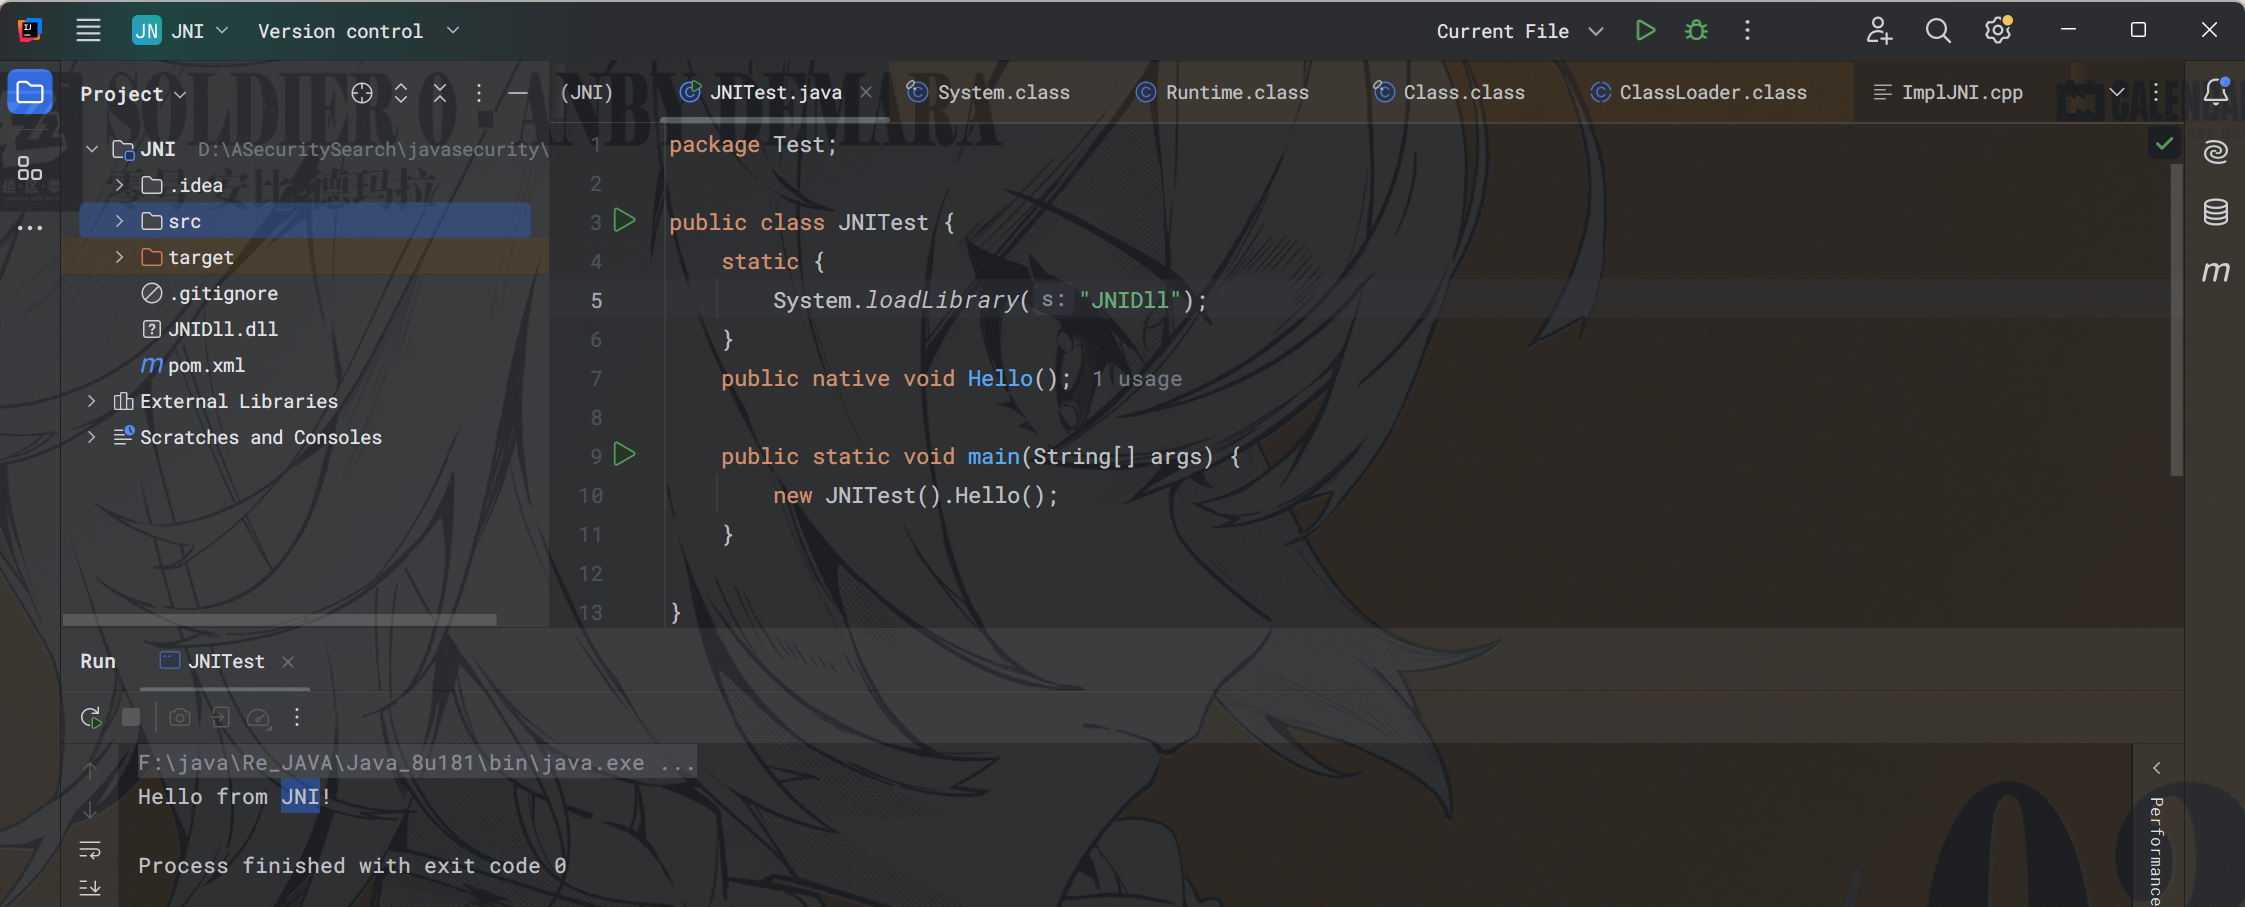
Task: Open editor tabs options menu
Action: click(x=2156, y=92)
